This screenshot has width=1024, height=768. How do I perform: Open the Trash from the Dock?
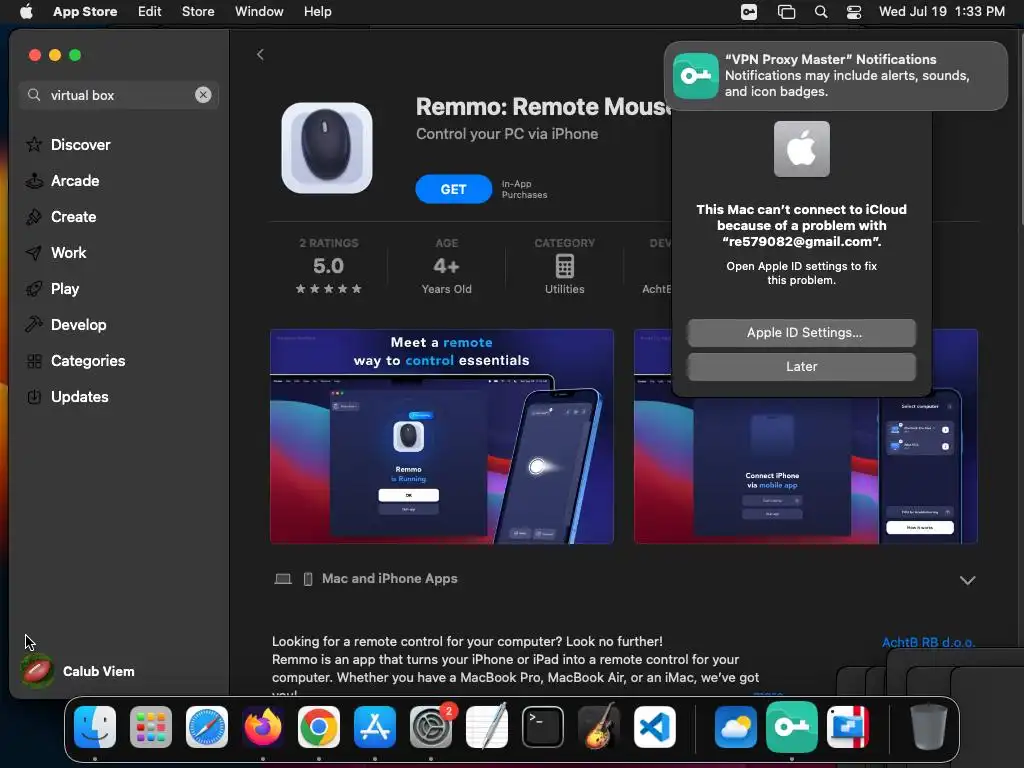[929, 727]
